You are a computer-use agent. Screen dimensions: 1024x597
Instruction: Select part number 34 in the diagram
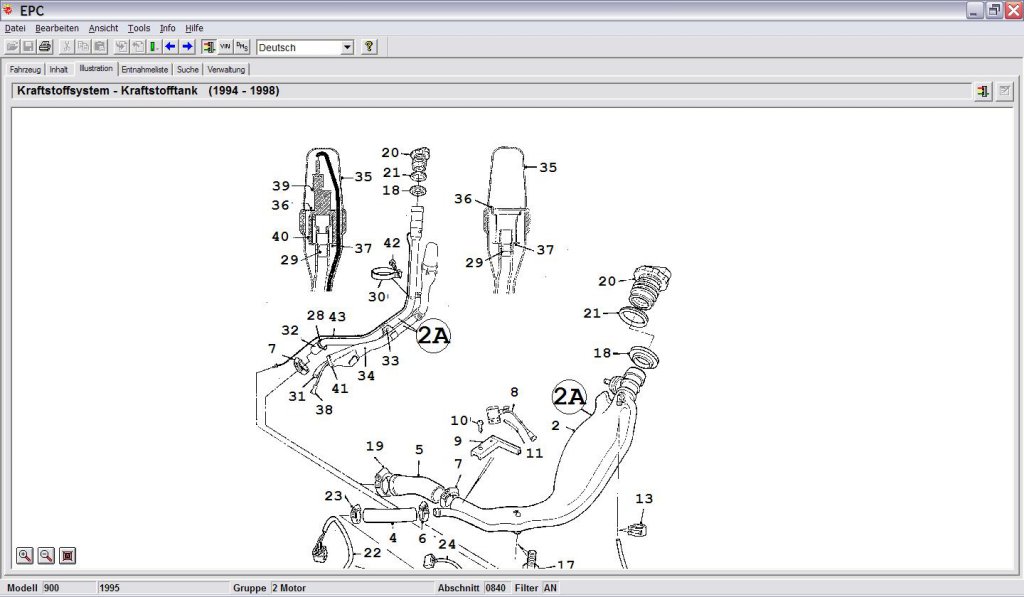tap(366, 376)
